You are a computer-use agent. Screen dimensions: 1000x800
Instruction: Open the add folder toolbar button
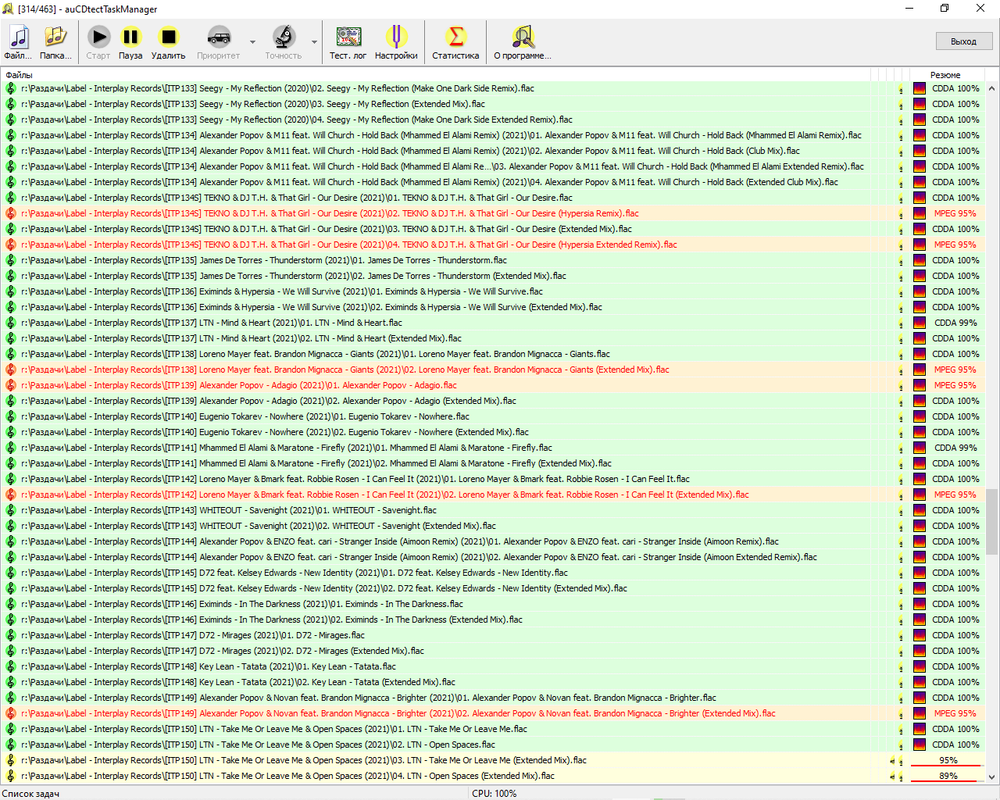point(55,42)
